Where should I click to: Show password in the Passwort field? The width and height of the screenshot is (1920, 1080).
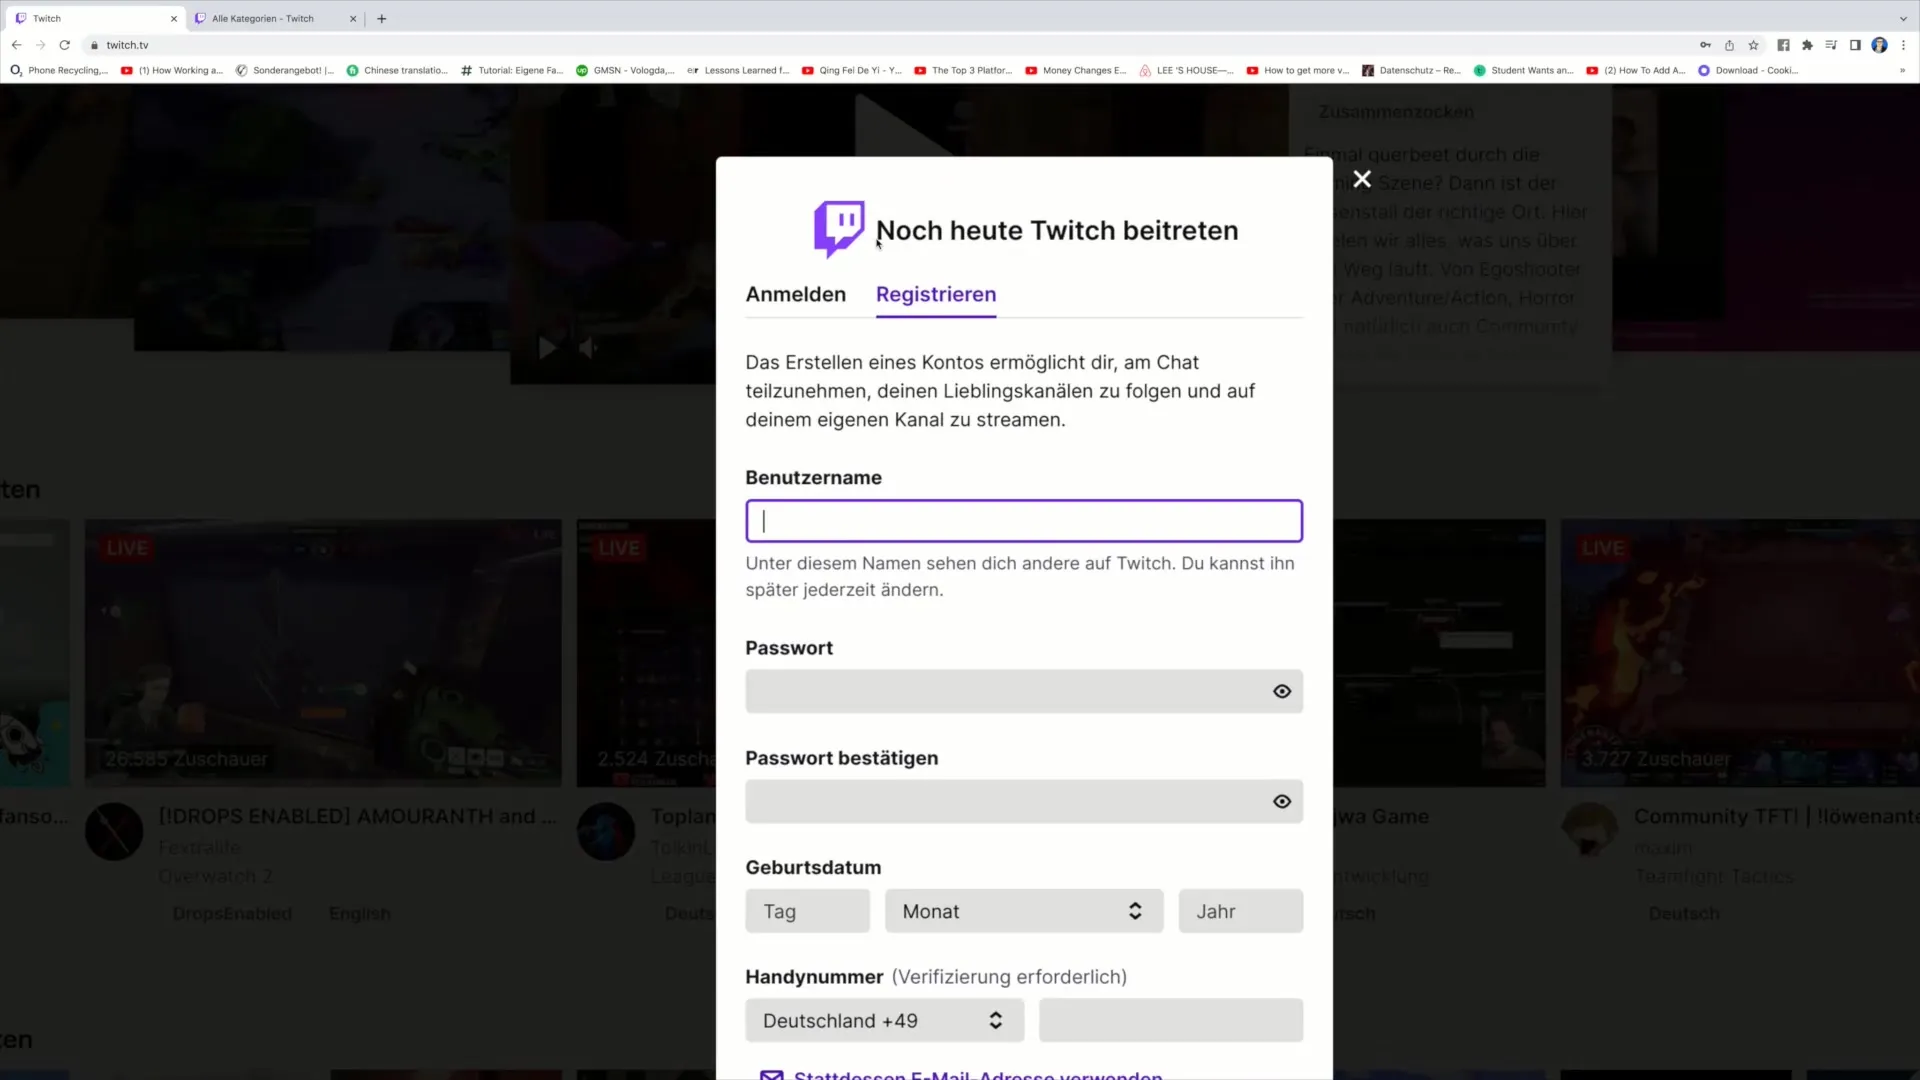click(1282, 691)
